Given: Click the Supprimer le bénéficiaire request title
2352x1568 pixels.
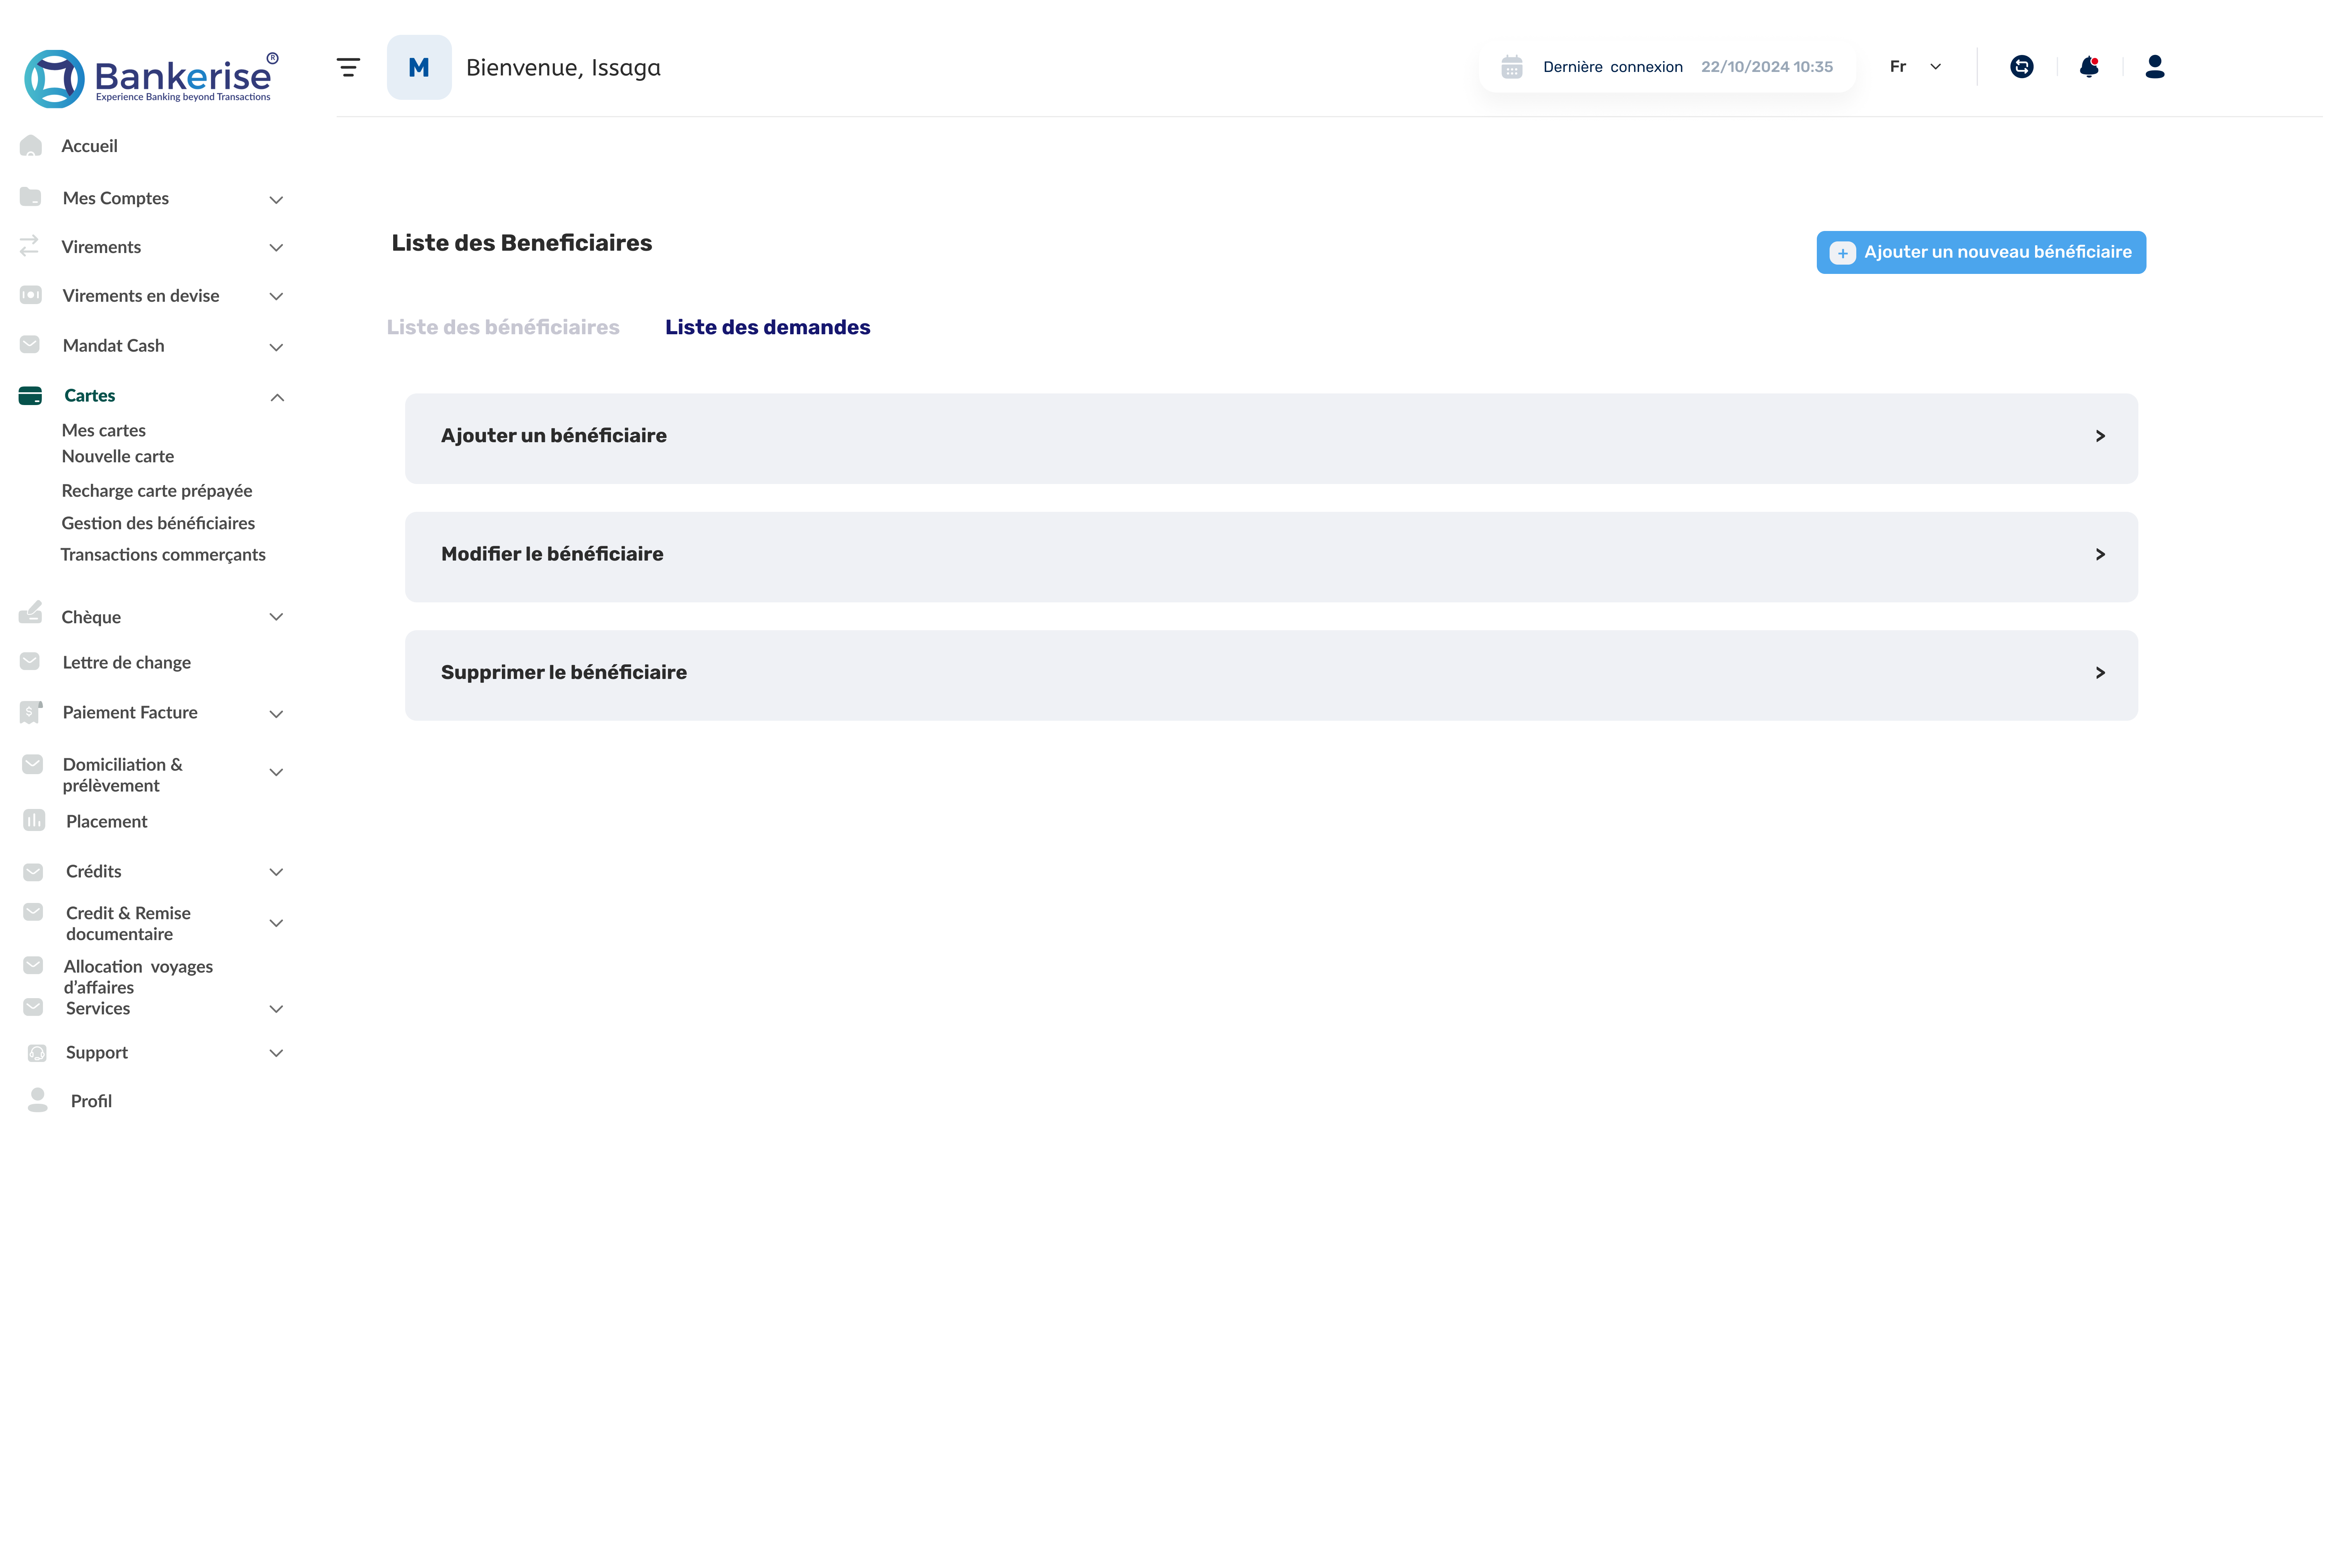Looking at the screenshot, I should pyautogui.click(x=564, y=673).
